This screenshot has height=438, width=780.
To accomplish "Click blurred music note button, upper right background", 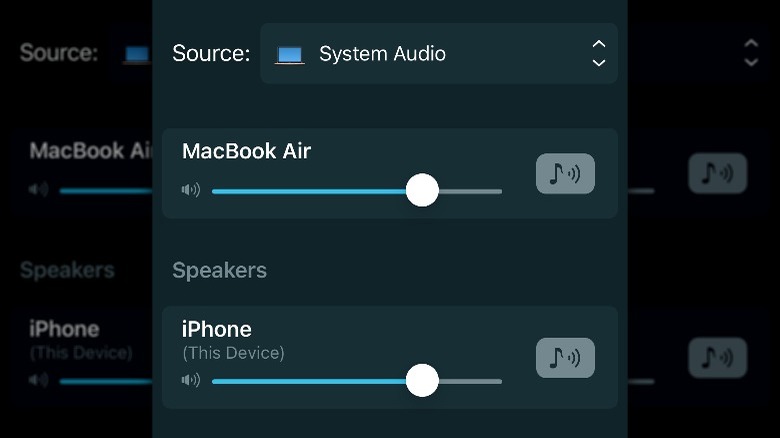I will point(717,174).
